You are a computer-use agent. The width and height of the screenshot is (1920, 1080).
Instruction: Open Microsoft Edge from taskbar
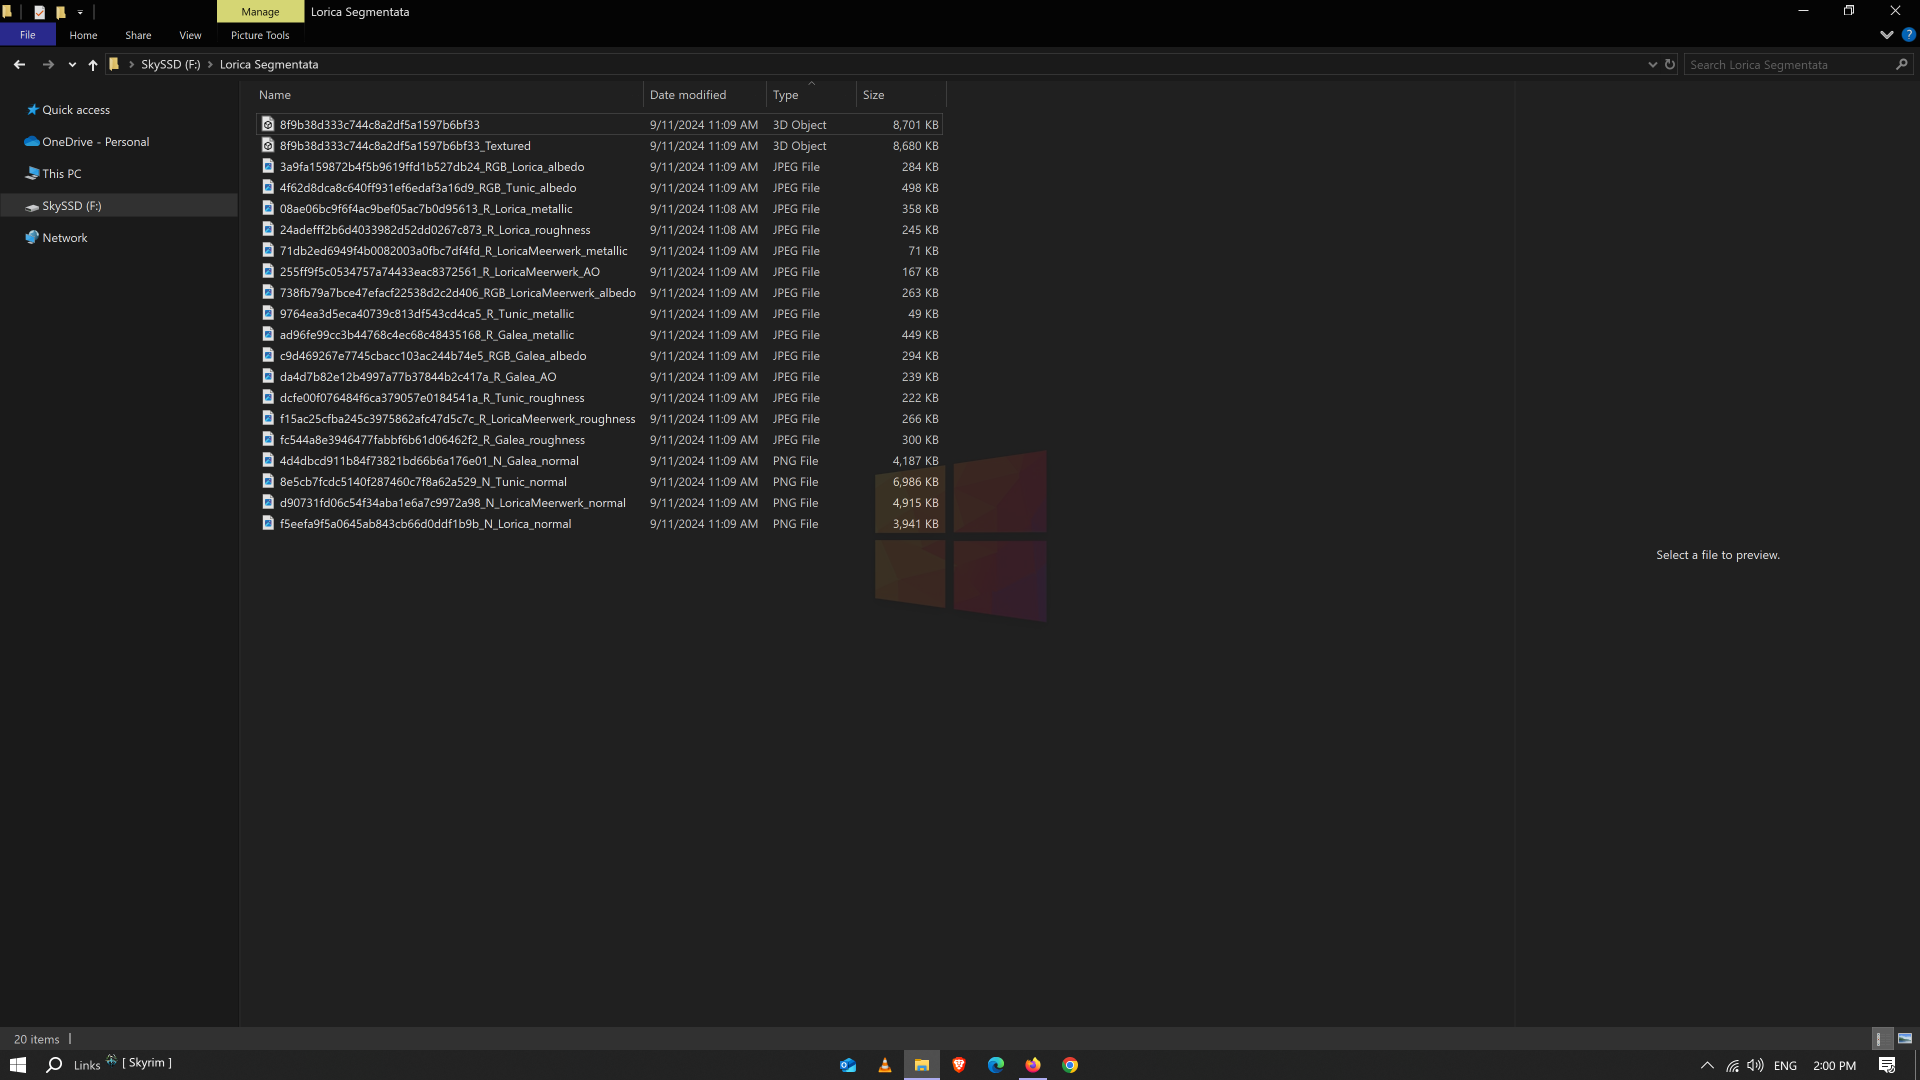996,1065
